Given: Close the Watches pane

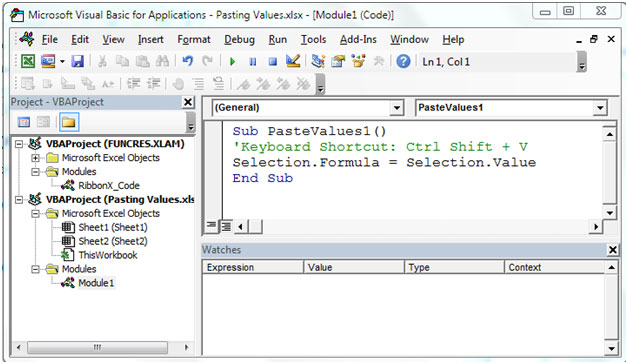Looking at the screenshot, I should click(612, 250).
